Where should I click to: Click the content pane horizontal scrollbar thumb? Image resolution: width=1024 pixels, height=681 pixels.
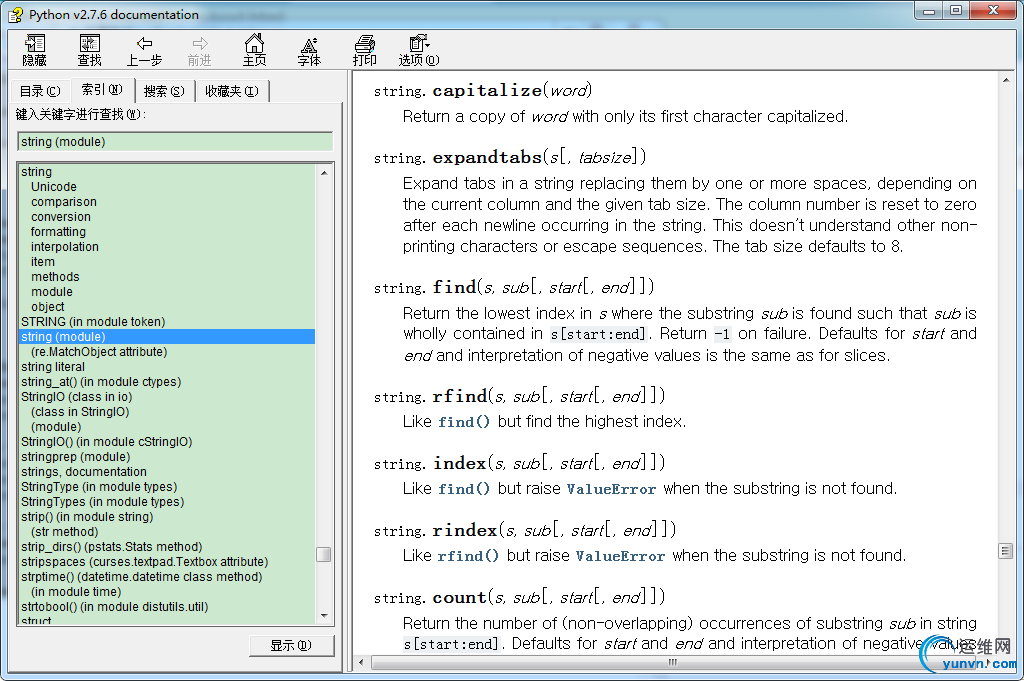[673, 662]
